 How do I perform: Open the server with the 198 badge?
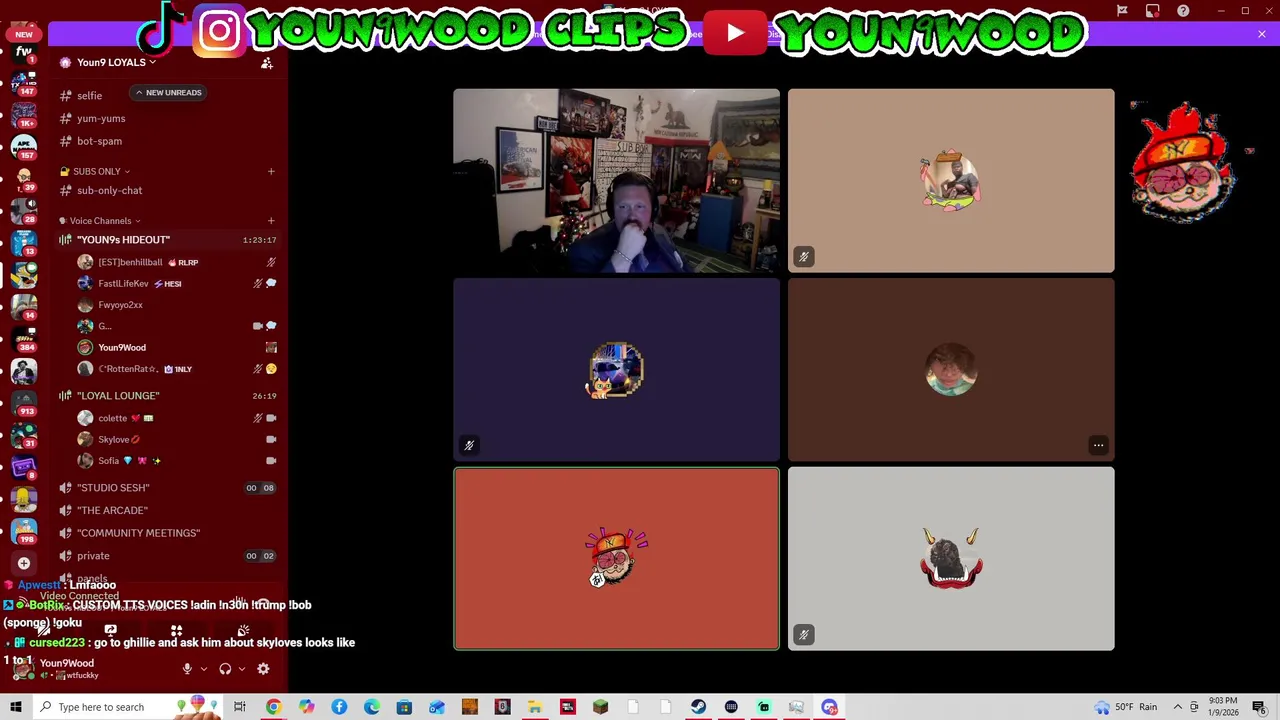coord(24,530)
